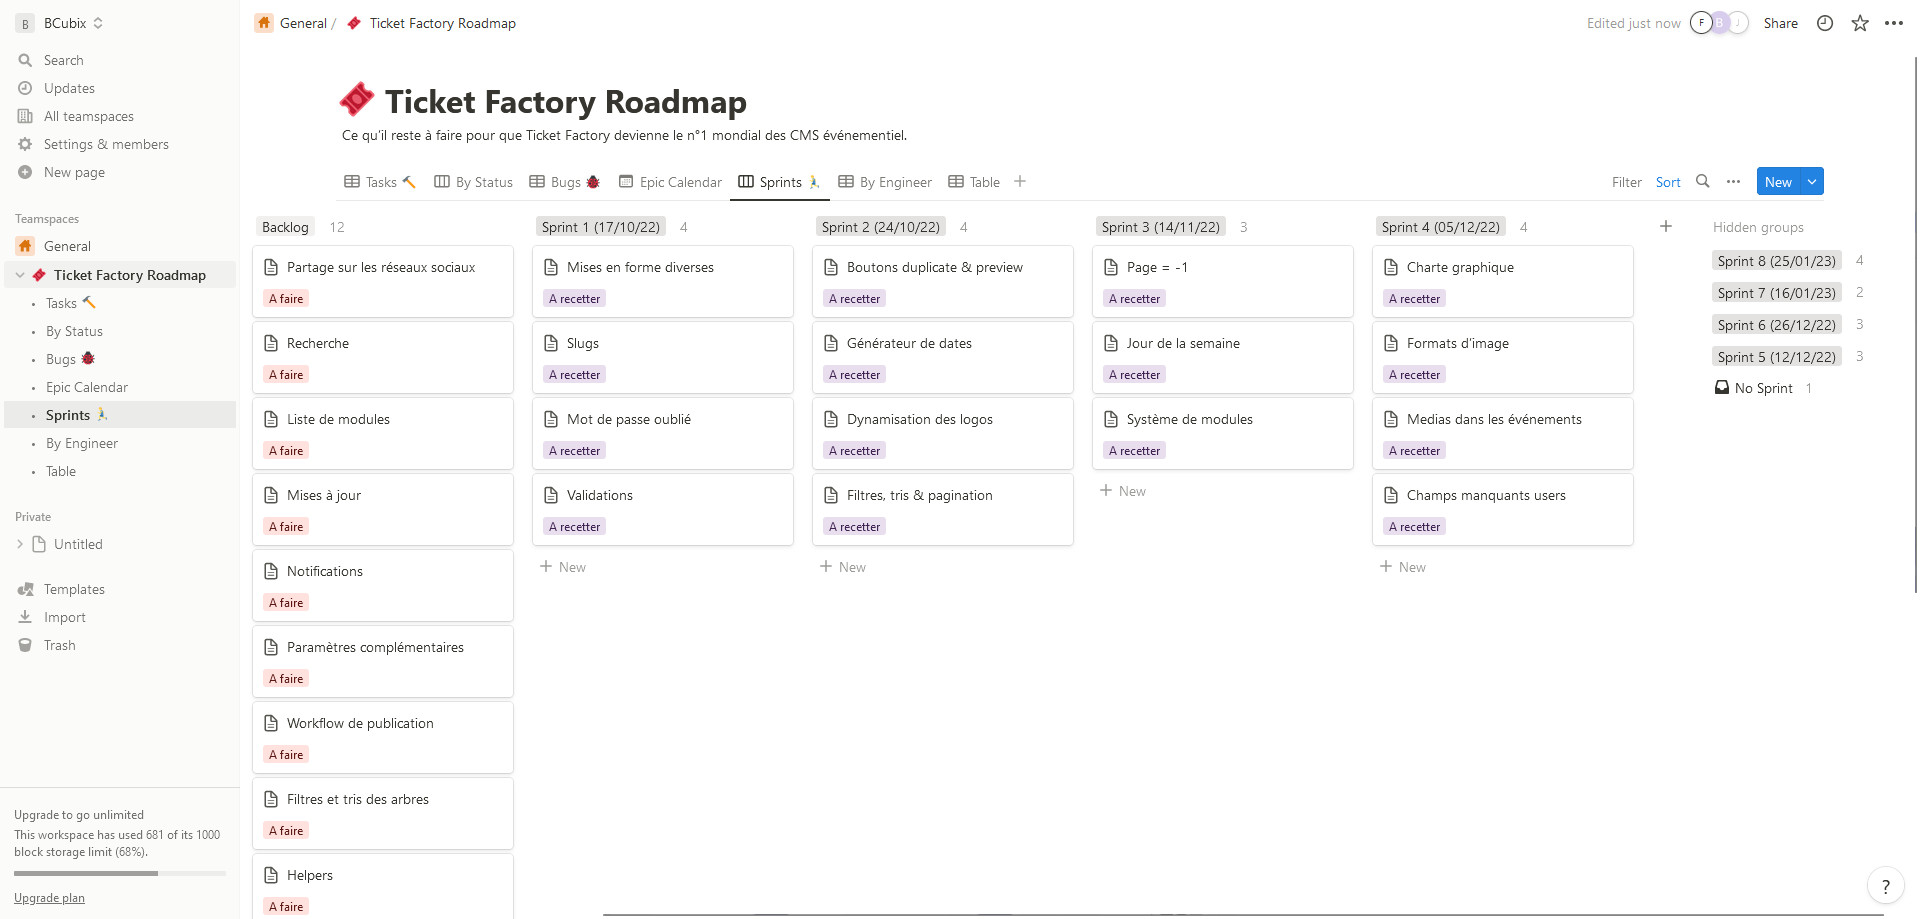Open page history clock icon
The width and height of the screenshot is (1920, 919).
point(1825,23)
